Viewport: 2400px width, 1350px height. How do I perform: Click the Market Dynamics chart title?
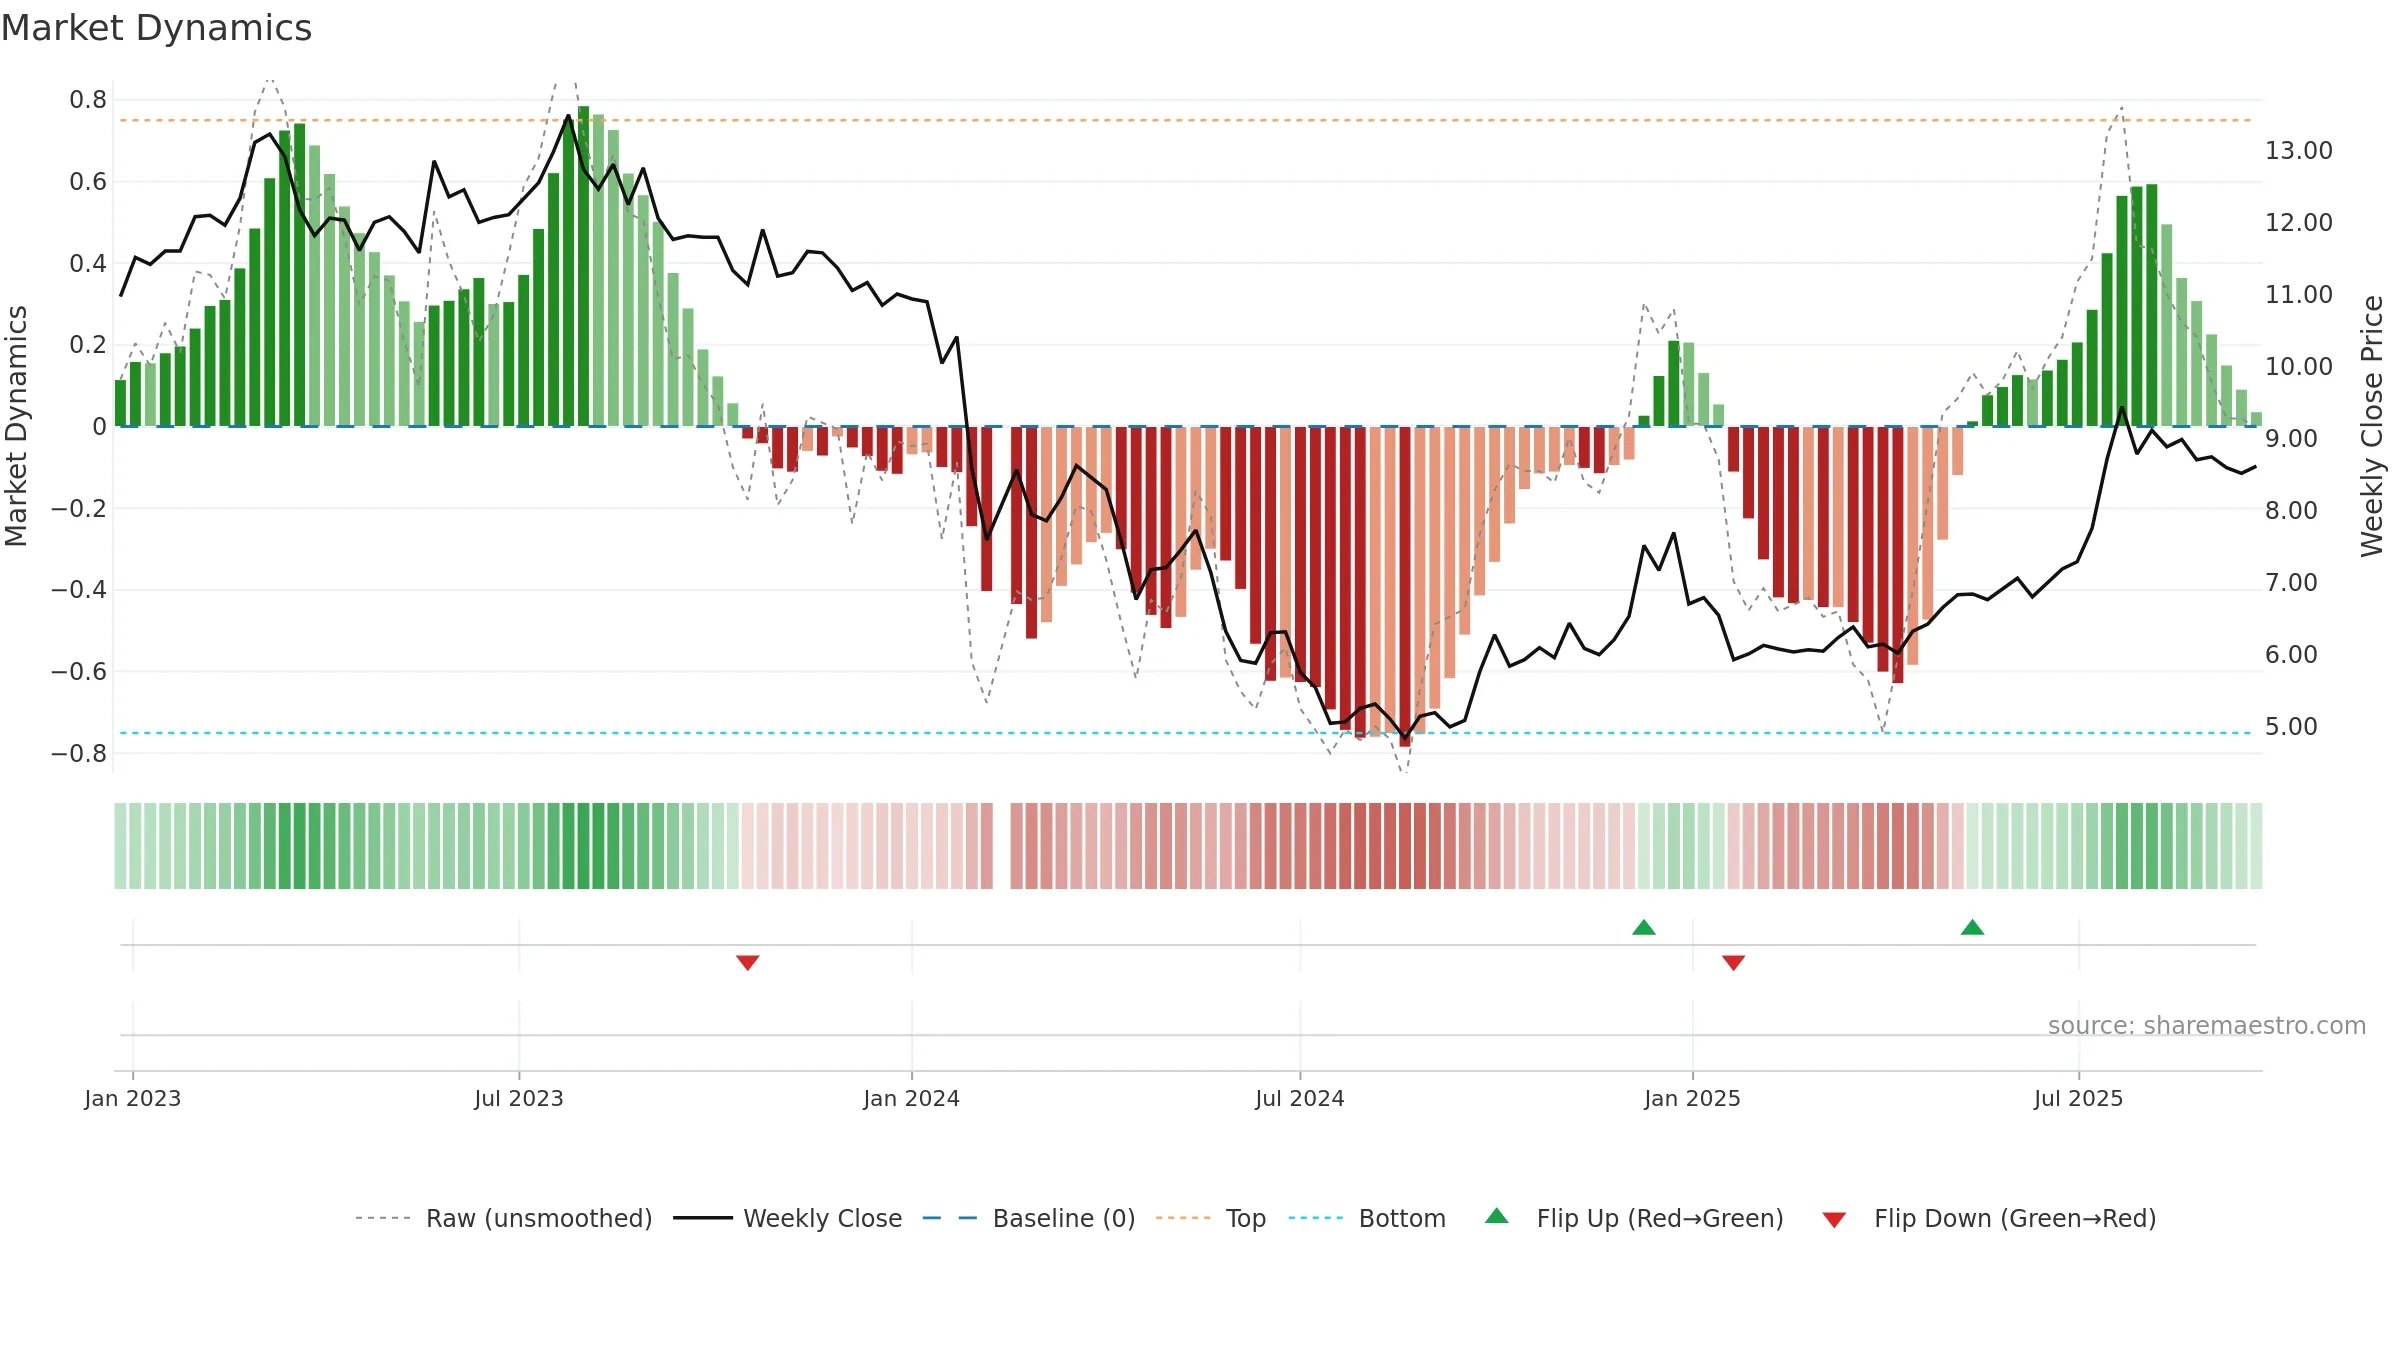156,28
